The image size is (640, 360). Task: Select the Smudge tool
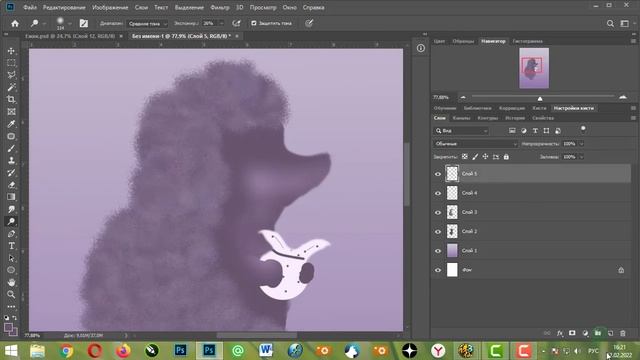[x=11, y=209]
